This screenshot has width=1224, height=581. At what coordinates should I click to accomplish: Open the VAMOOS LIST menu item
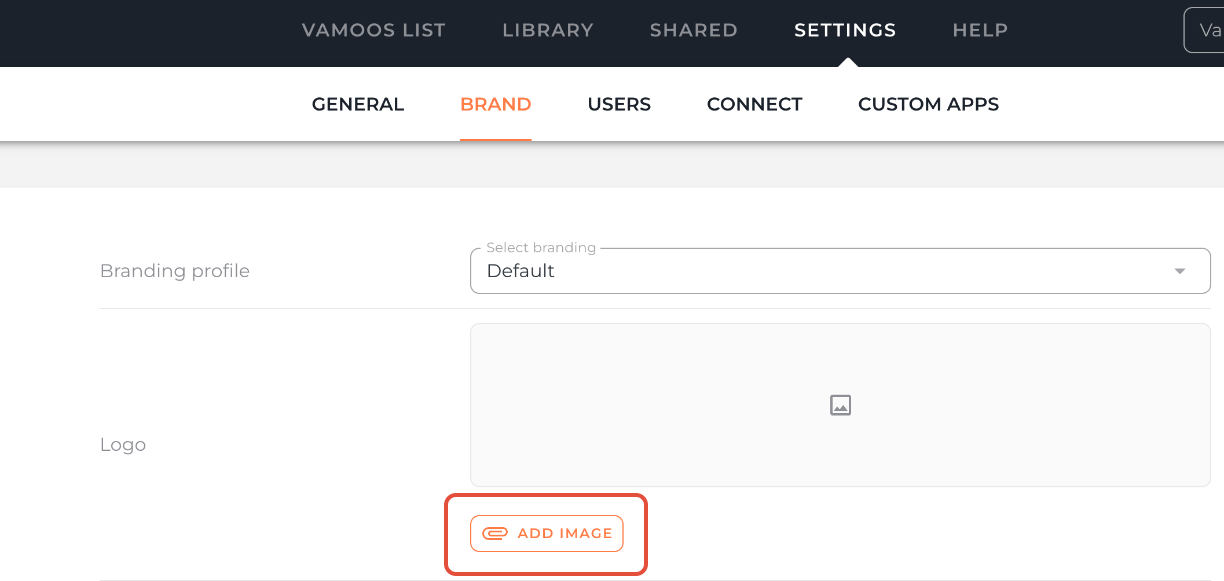[x=373, y=30]
